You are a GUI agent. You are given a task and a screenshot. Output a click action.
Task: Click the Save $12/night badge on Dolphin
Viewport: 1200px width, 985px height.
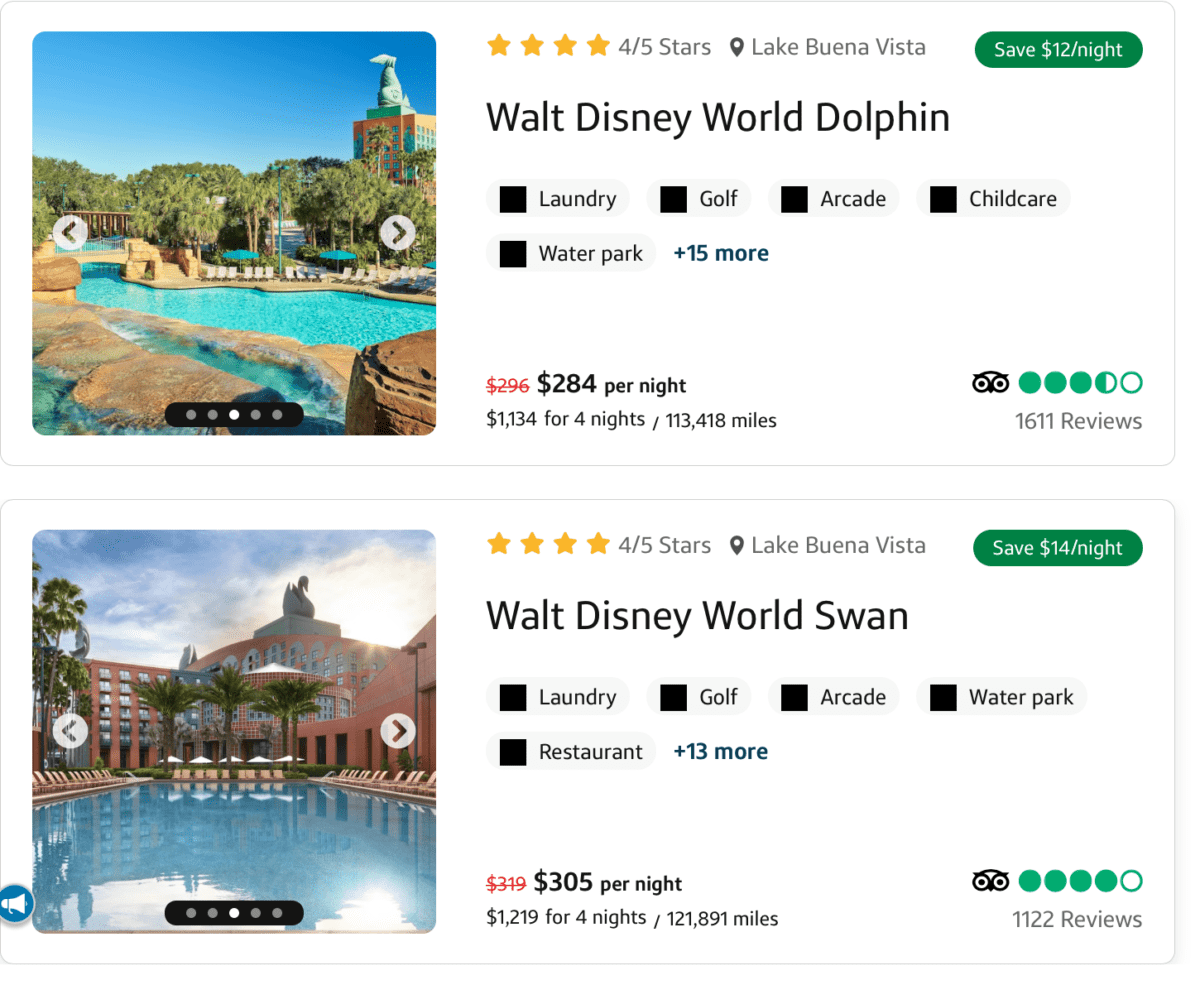coord(1057,49)
